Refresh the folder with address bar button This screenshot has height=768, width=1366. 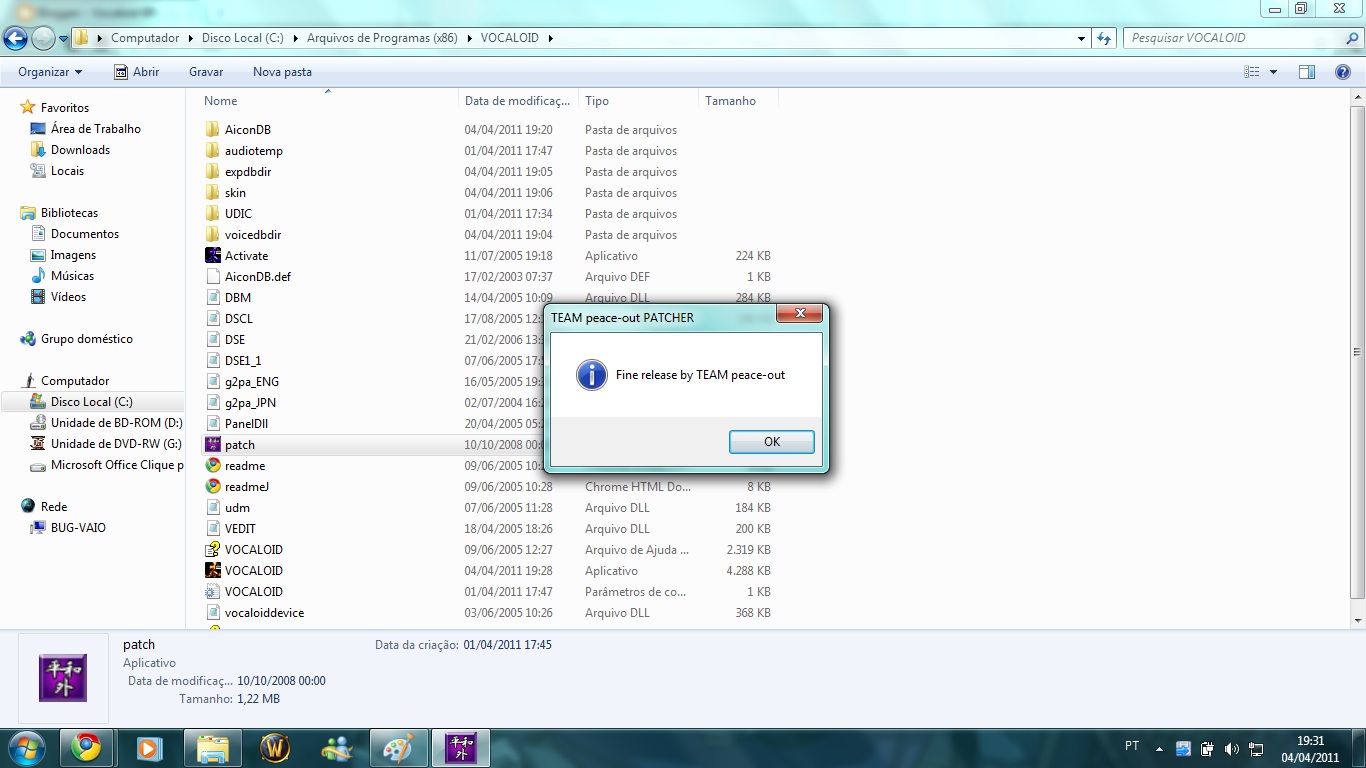(x=1104, y=38)
